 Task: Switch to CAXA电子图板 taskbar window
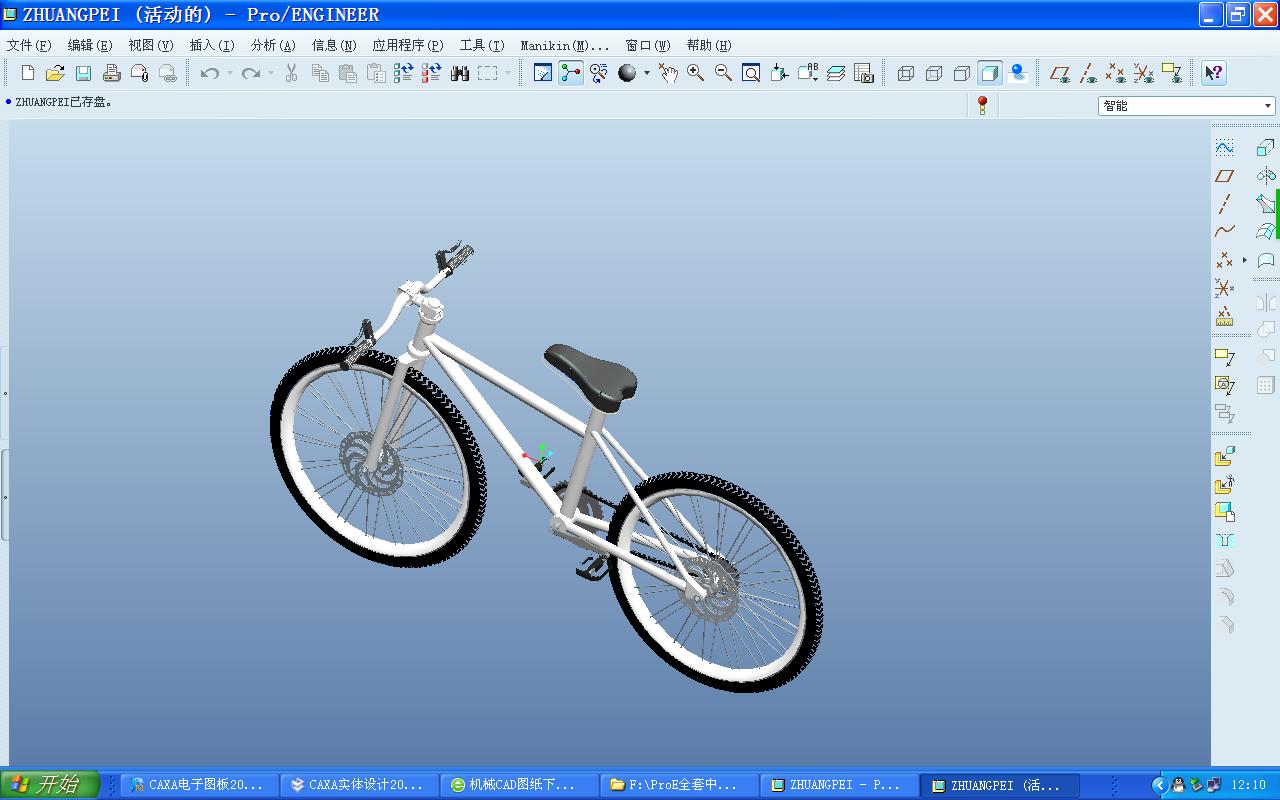tap(200, 785)
